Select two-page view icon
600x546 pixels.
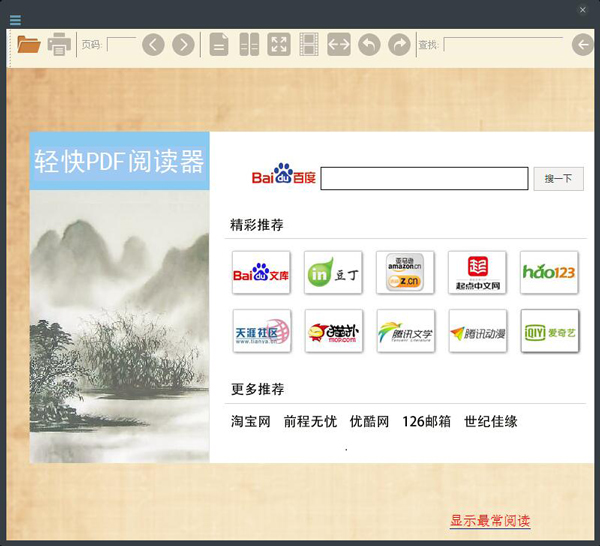point(249,45)
